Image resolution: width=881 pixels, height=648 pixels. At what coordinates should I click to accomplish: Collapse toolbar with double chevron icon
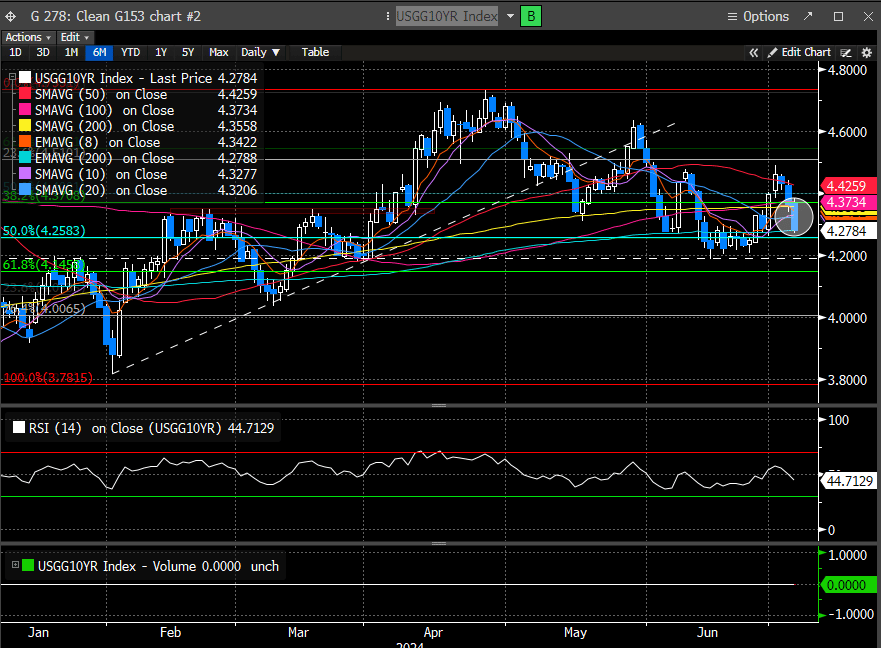[x=755, y=52]
